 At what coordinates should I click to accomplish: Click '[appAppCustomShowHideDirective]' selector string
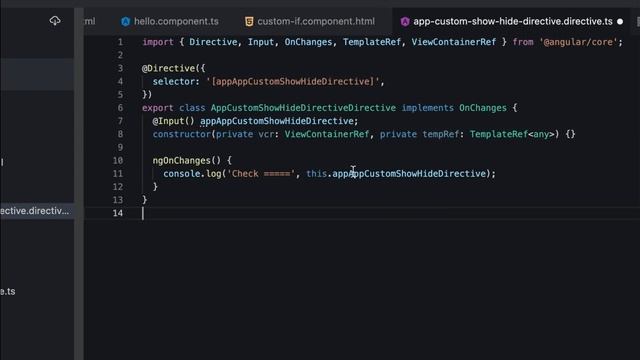pyautogui.click(x=293, y=82)
